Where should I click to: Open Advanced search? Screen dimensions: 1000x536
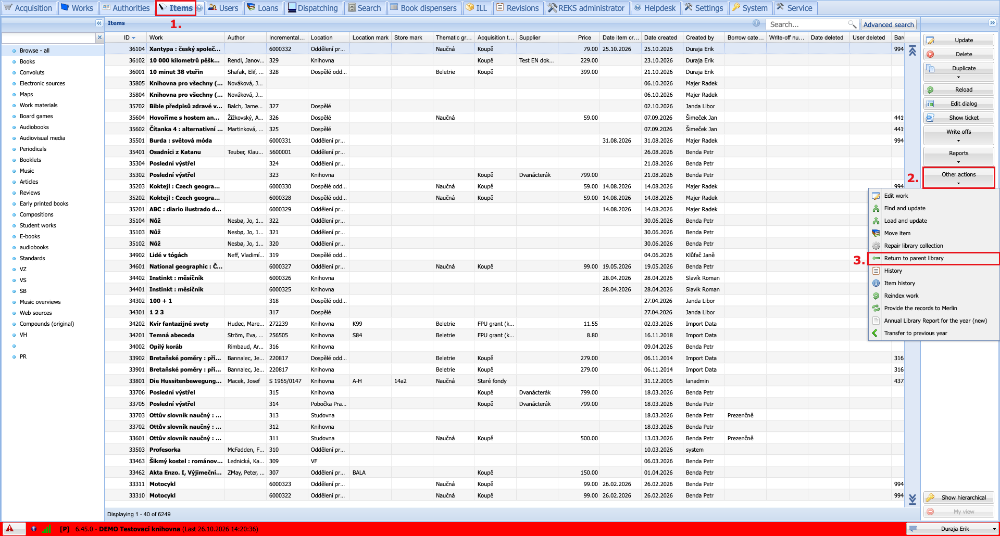tap(888, 24)
